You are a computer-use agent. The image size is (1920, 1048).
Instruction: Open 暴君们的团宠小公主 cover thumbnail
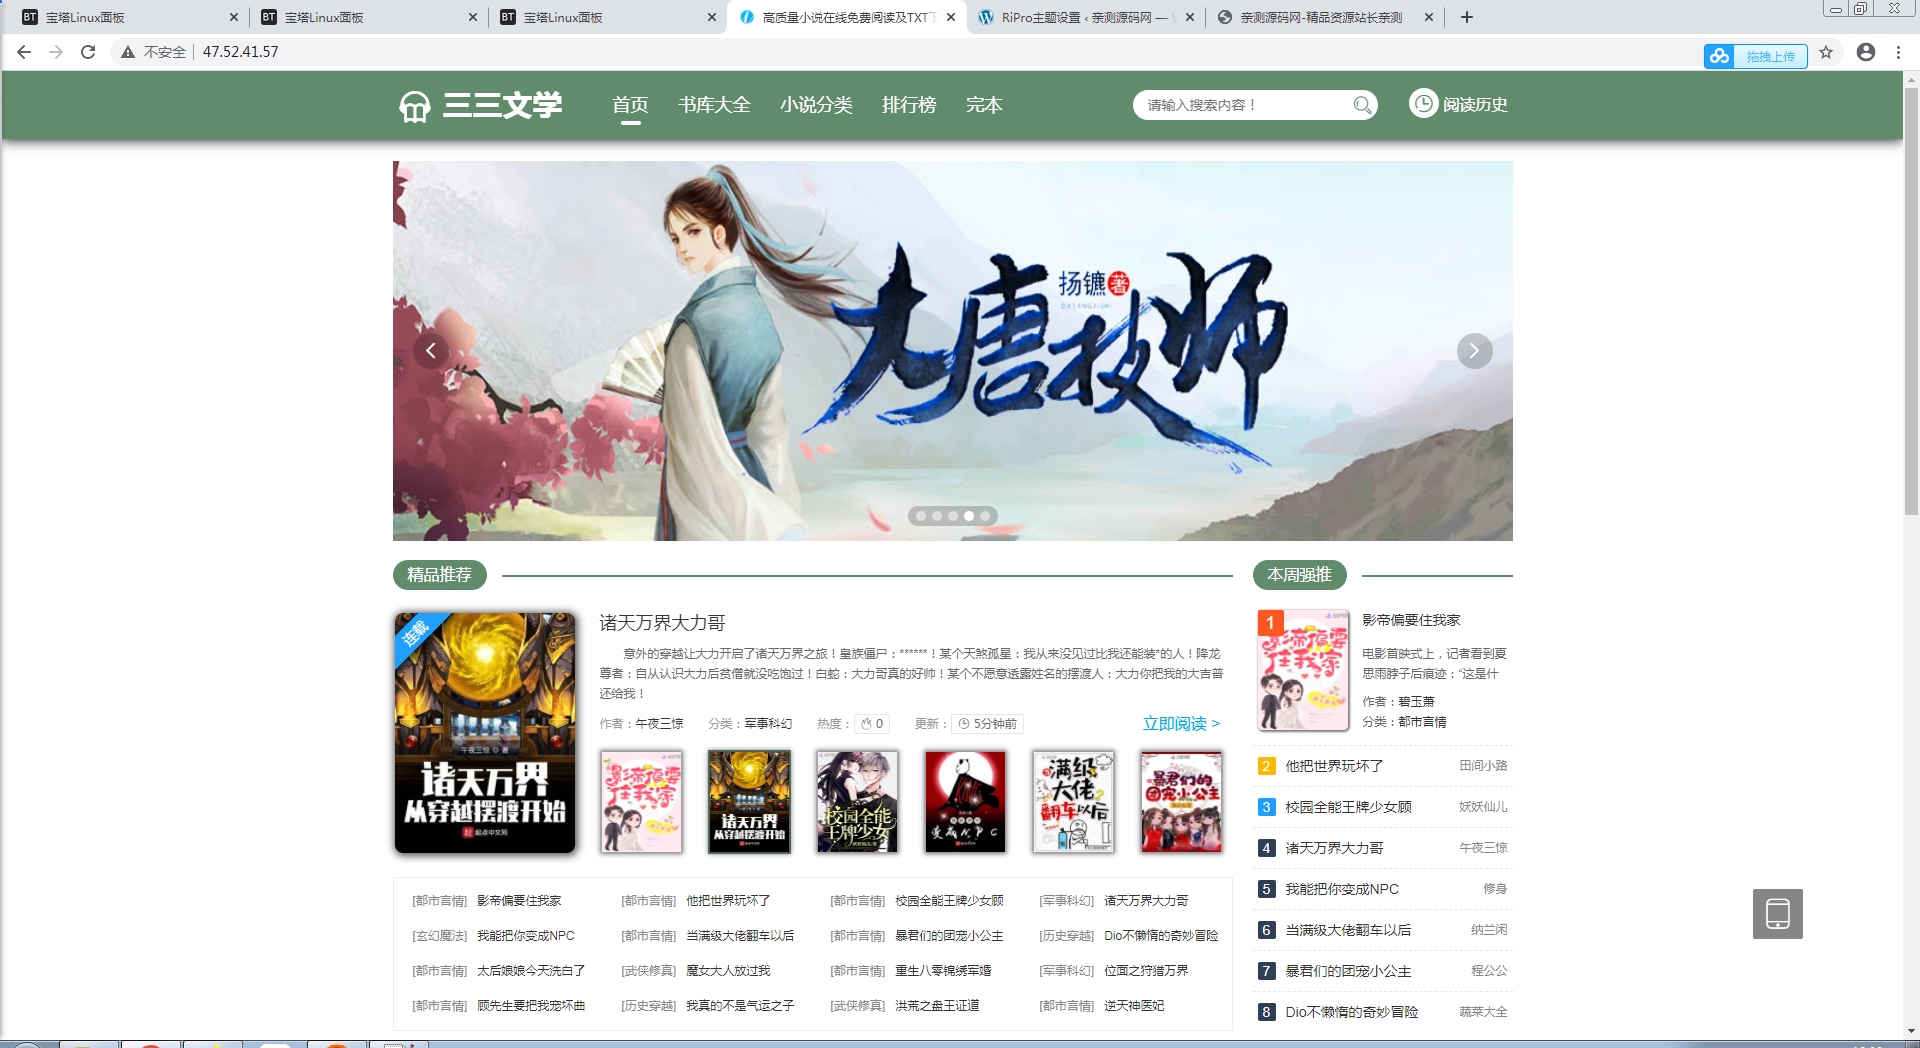click(x=1181, y=802)
